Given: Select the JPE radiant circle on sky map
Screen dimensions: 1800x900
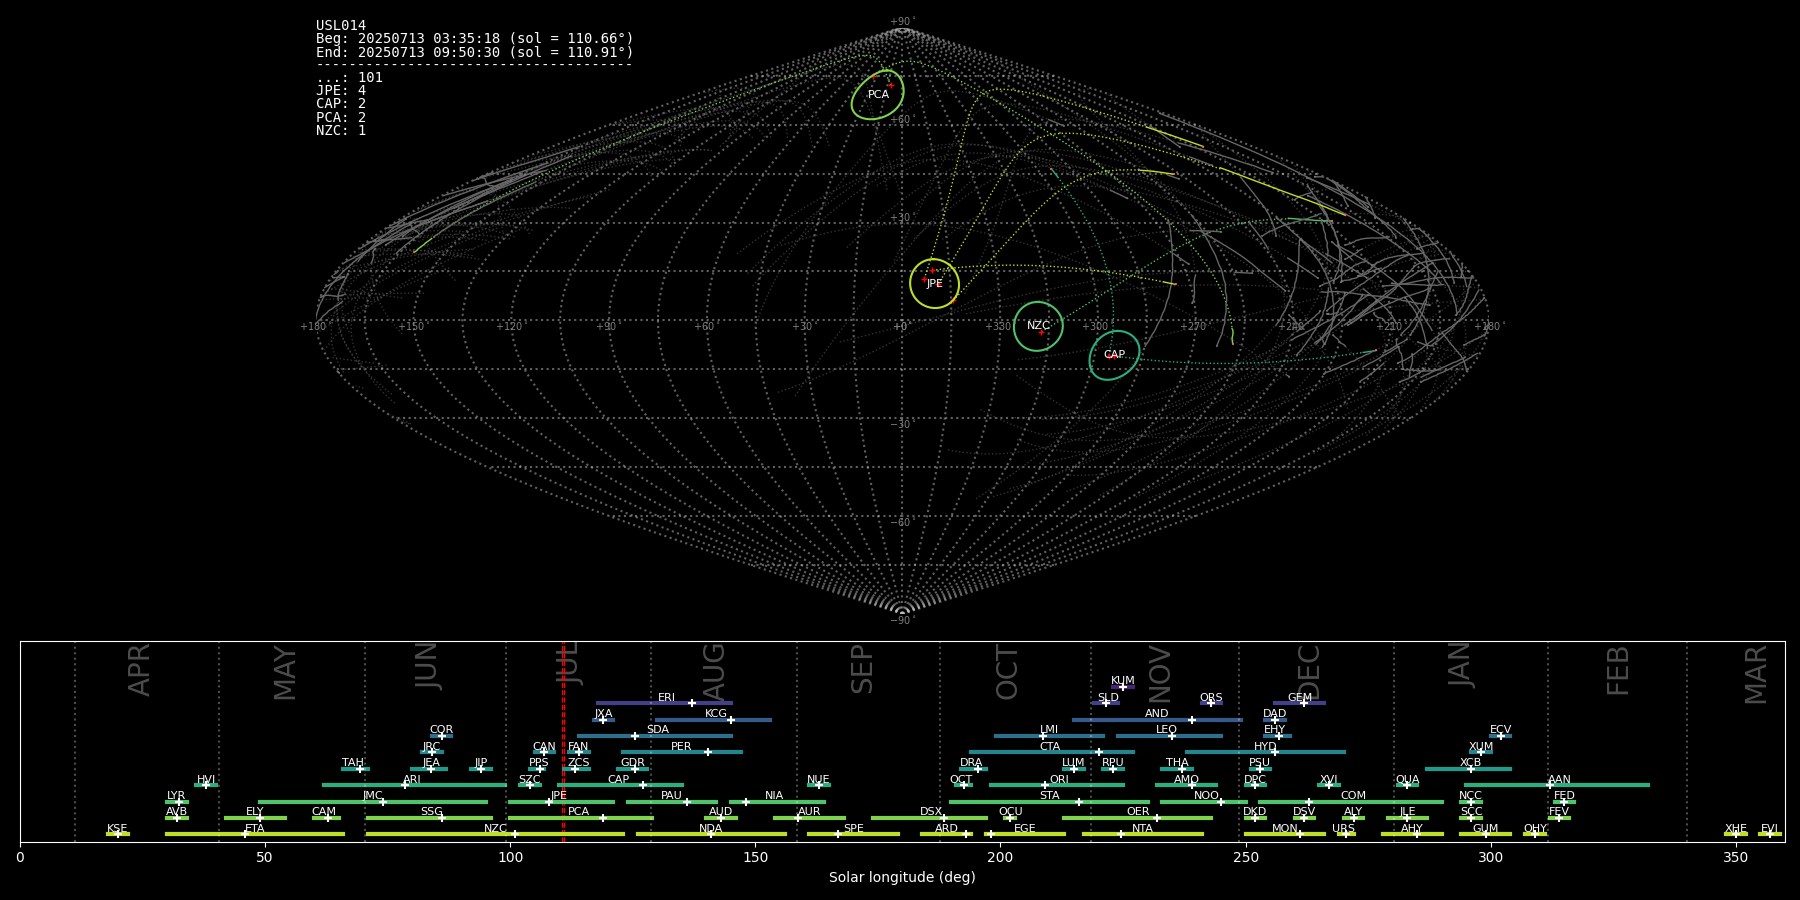Looking at the screenshot, I should [934, 283].
